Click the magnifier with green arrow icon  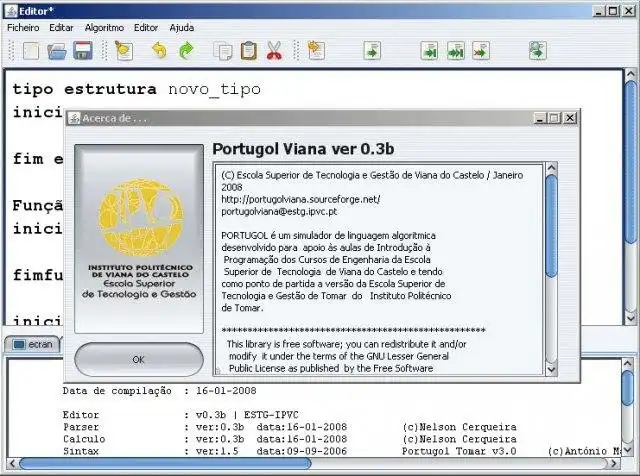click(538, 51)
